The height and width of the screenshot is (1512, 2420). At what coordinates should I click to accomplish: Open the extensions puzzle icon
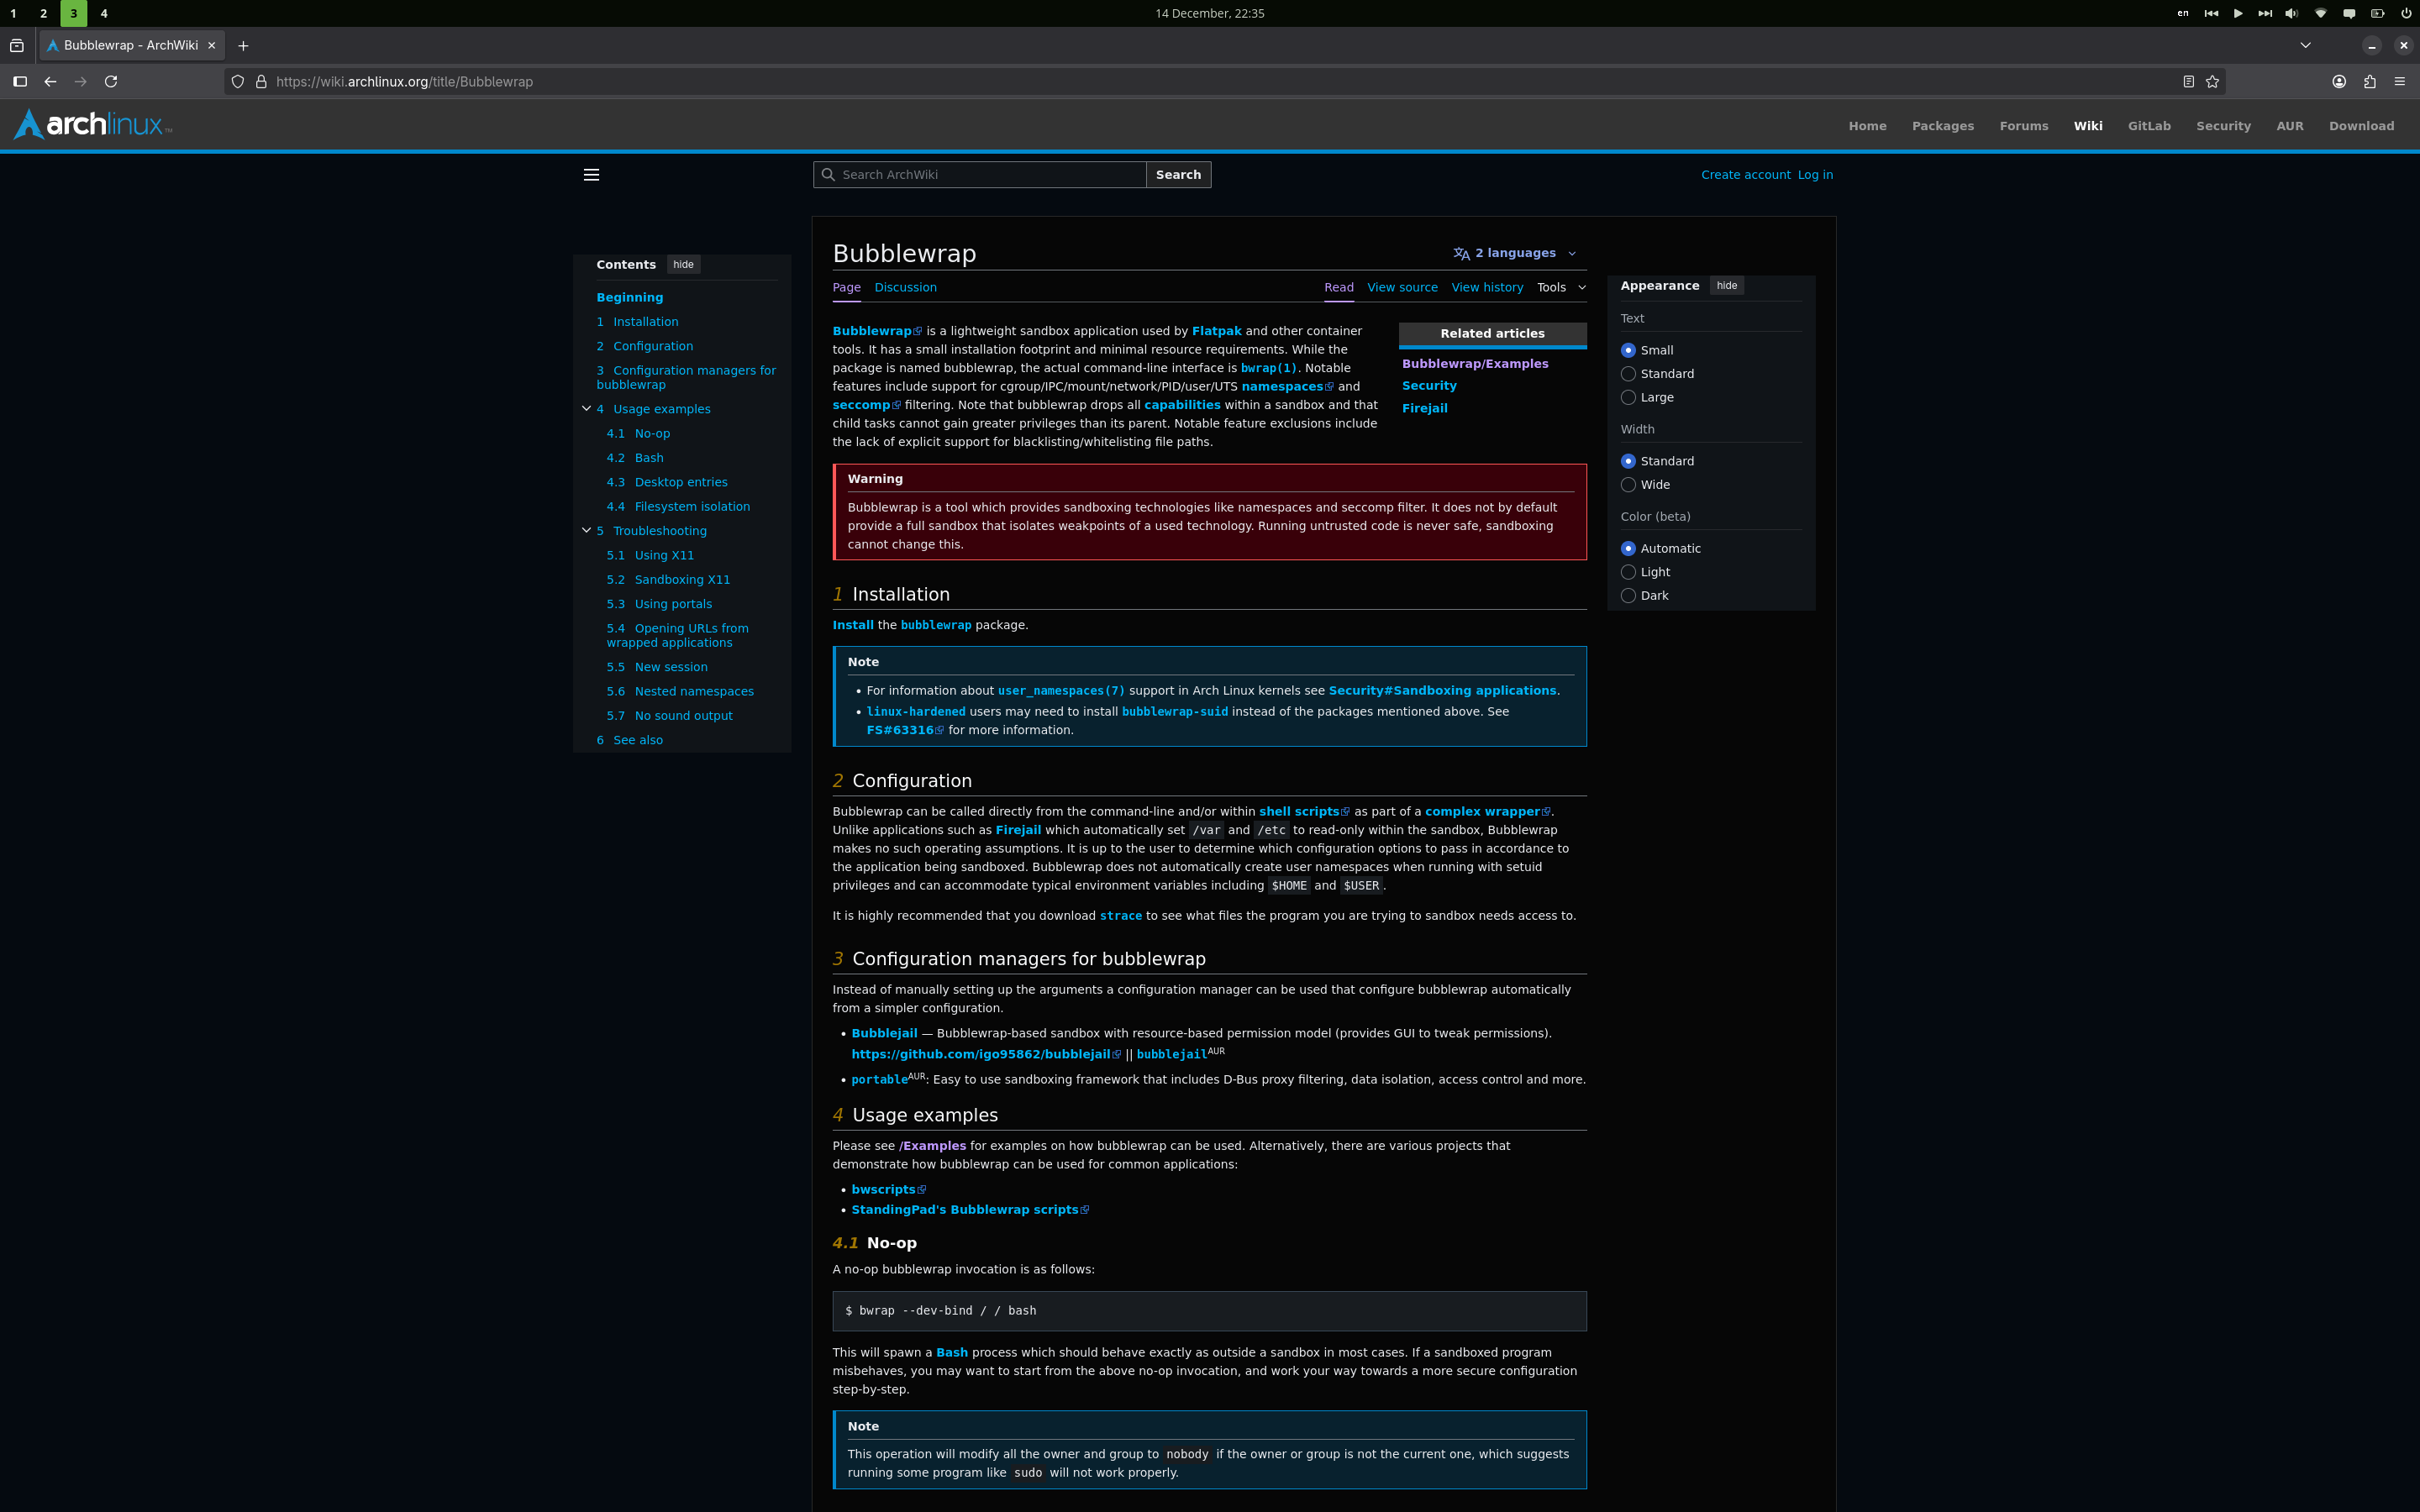2369,82
